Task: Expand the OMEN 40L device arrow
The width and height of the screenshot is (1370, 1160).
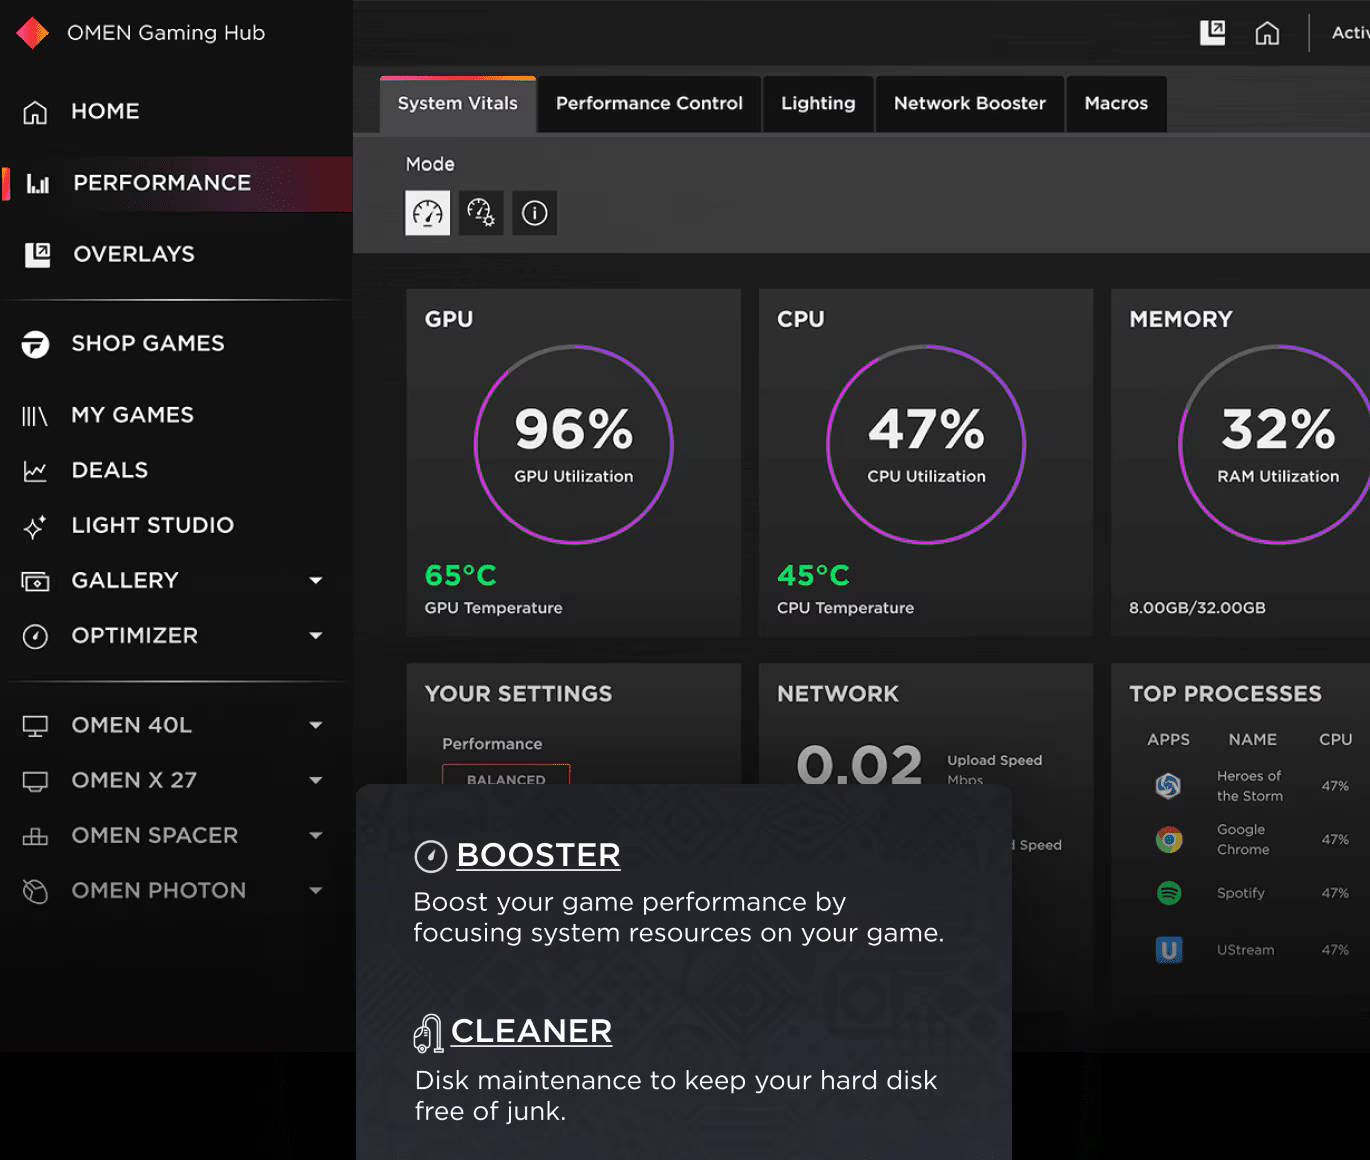Action: pos(316,726)
